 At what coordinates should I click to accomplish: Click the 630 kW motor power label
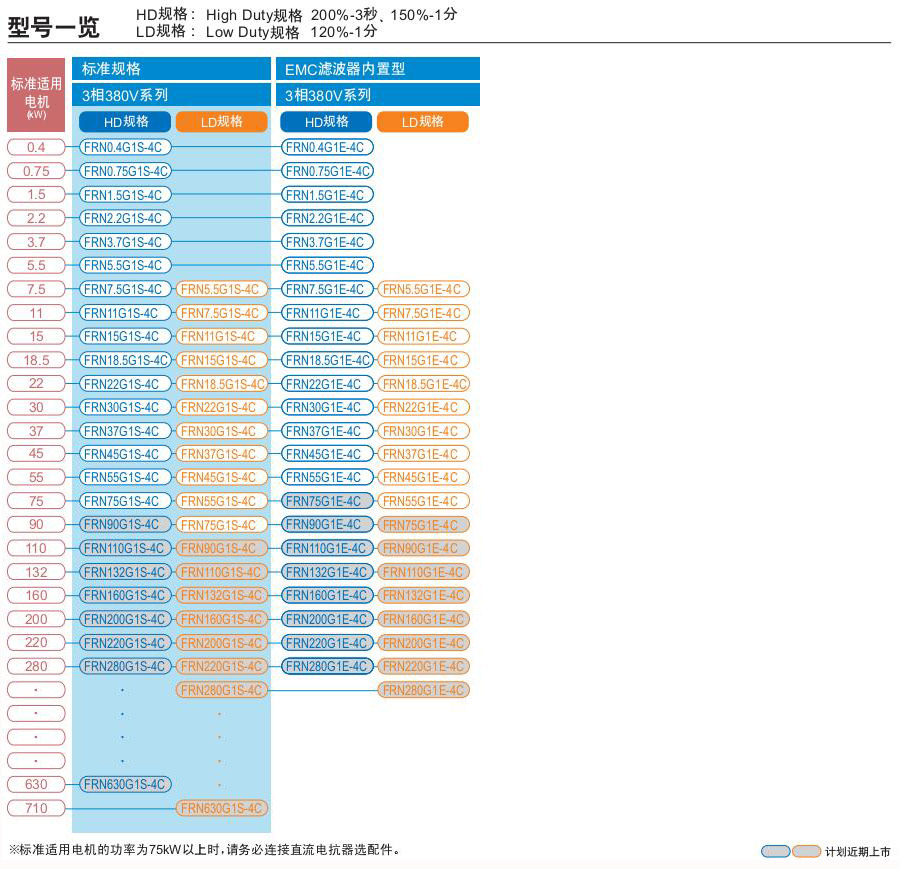[x=36, y=784]
